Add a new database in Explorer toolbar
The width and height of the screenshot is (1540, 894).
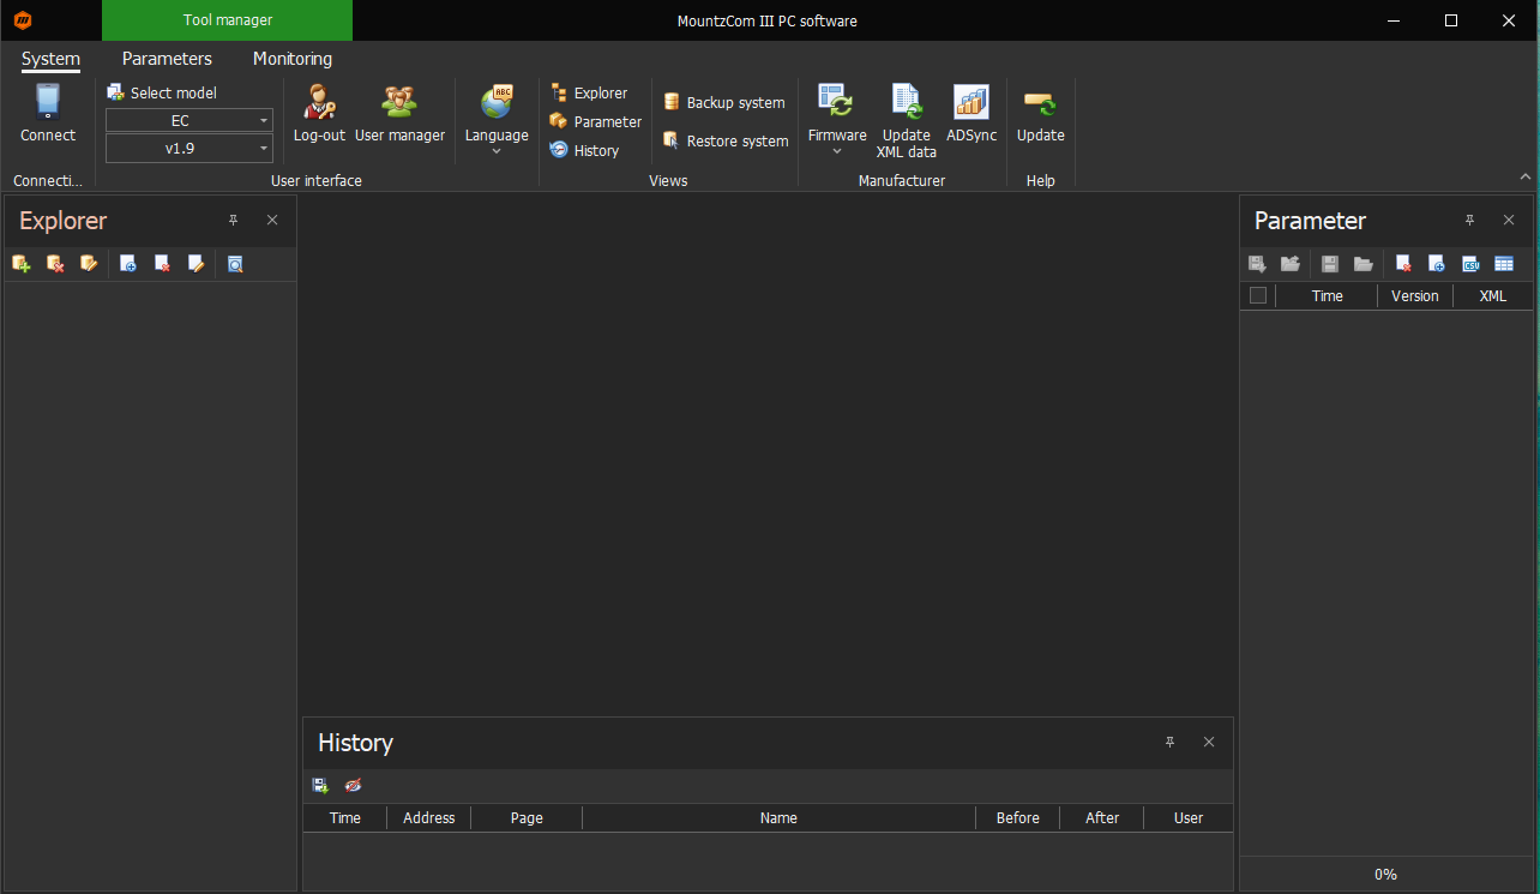pyautogui.click(x=21, y=264)
